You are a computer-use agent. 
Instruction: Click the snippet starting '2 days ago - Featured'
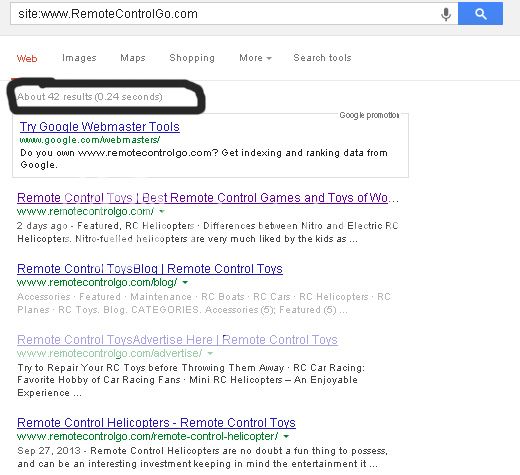tap(208, 232)
